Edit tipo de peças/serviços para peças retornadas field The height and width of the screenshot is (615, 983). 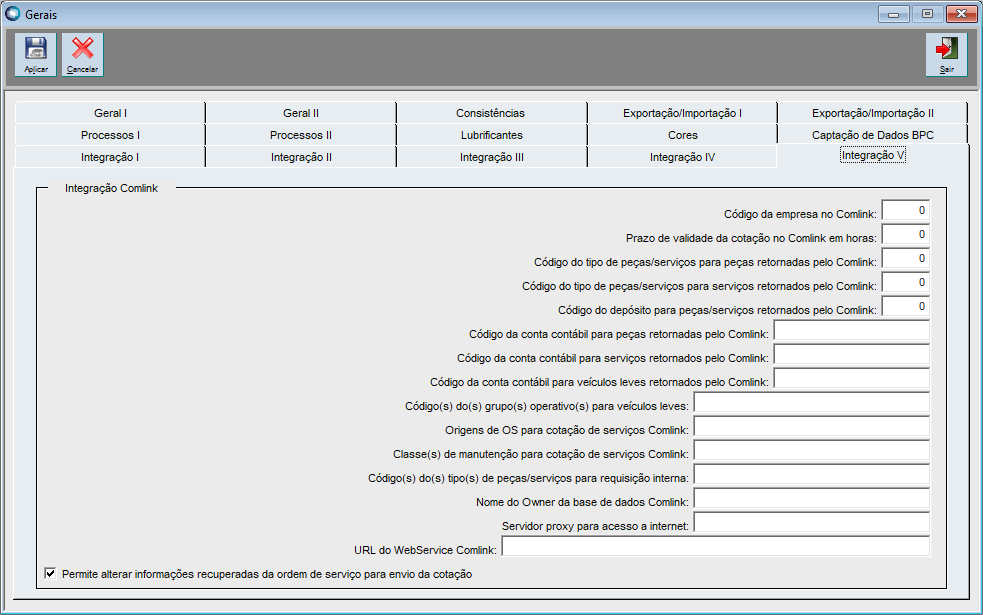[905, 258]
